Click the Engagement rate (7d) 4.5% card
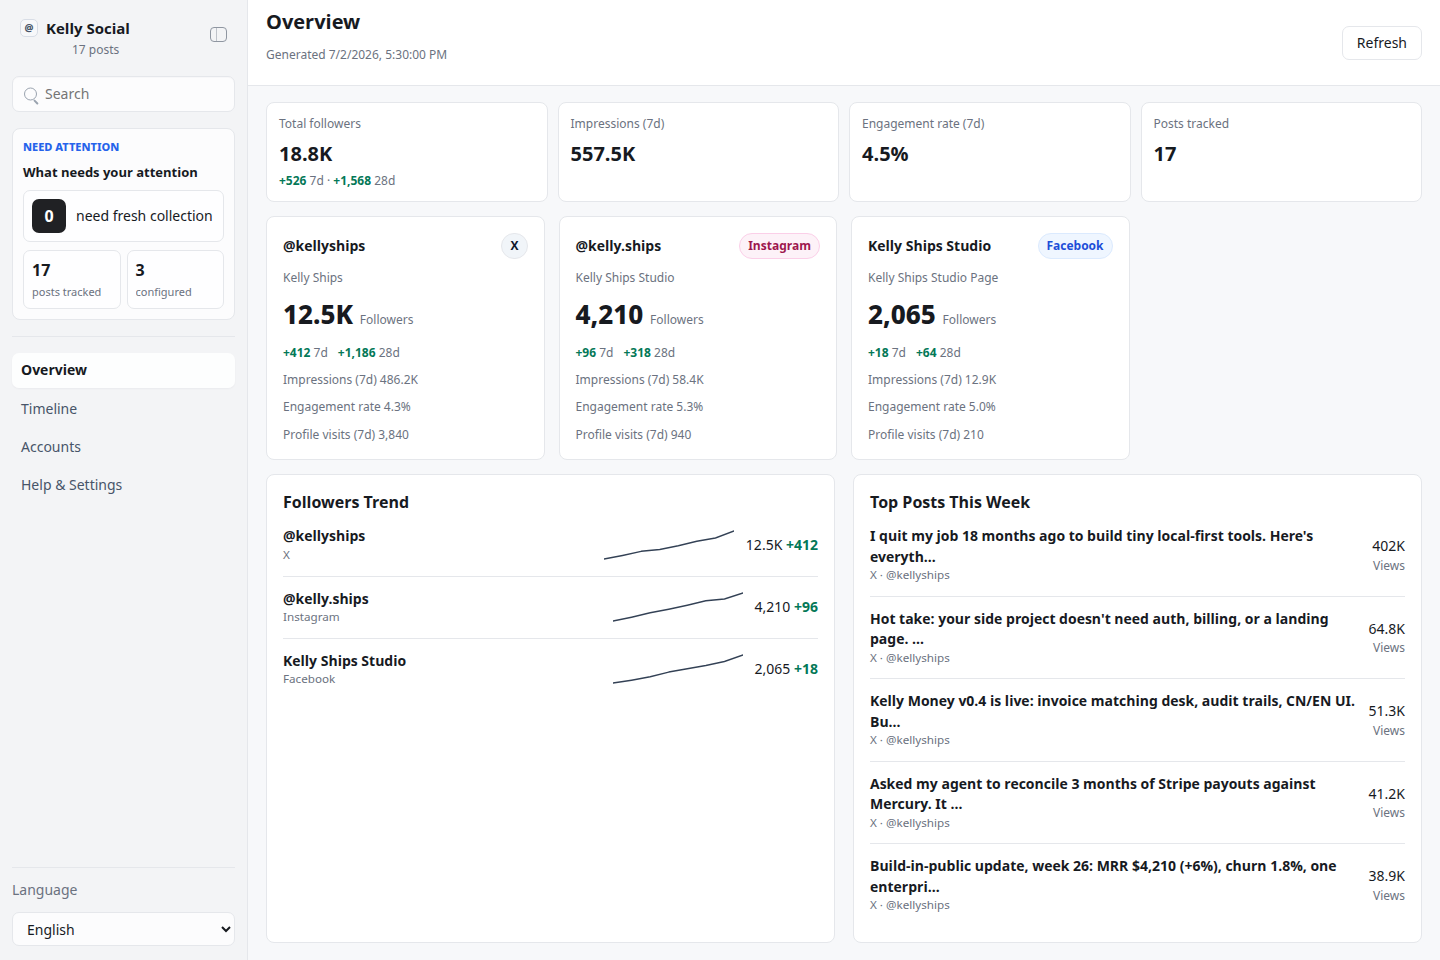The width and height of the screenshot is (1440, 960). [990, 152]
